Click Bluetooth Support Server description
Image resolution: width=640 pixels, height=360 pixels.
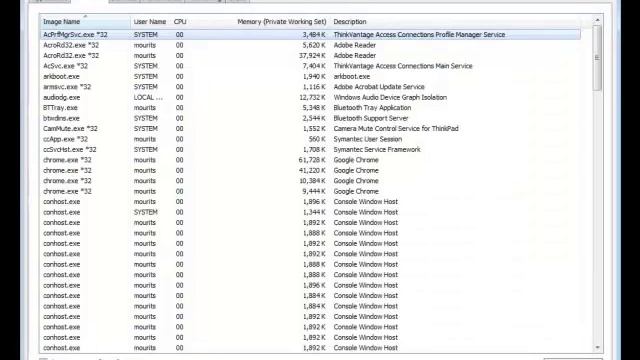click(x=371, y=118)
